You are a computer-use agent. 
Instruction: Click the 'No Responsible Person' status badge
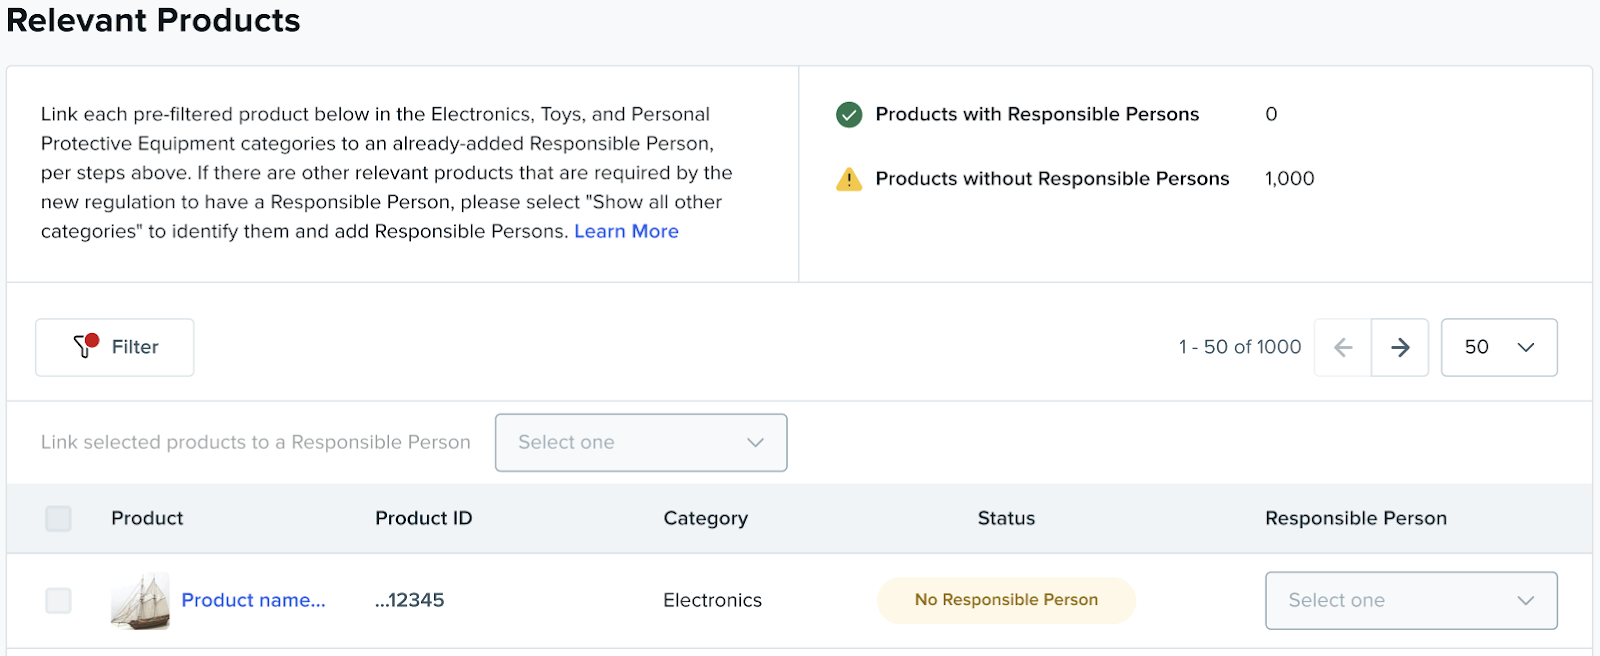pos(1006,600)
